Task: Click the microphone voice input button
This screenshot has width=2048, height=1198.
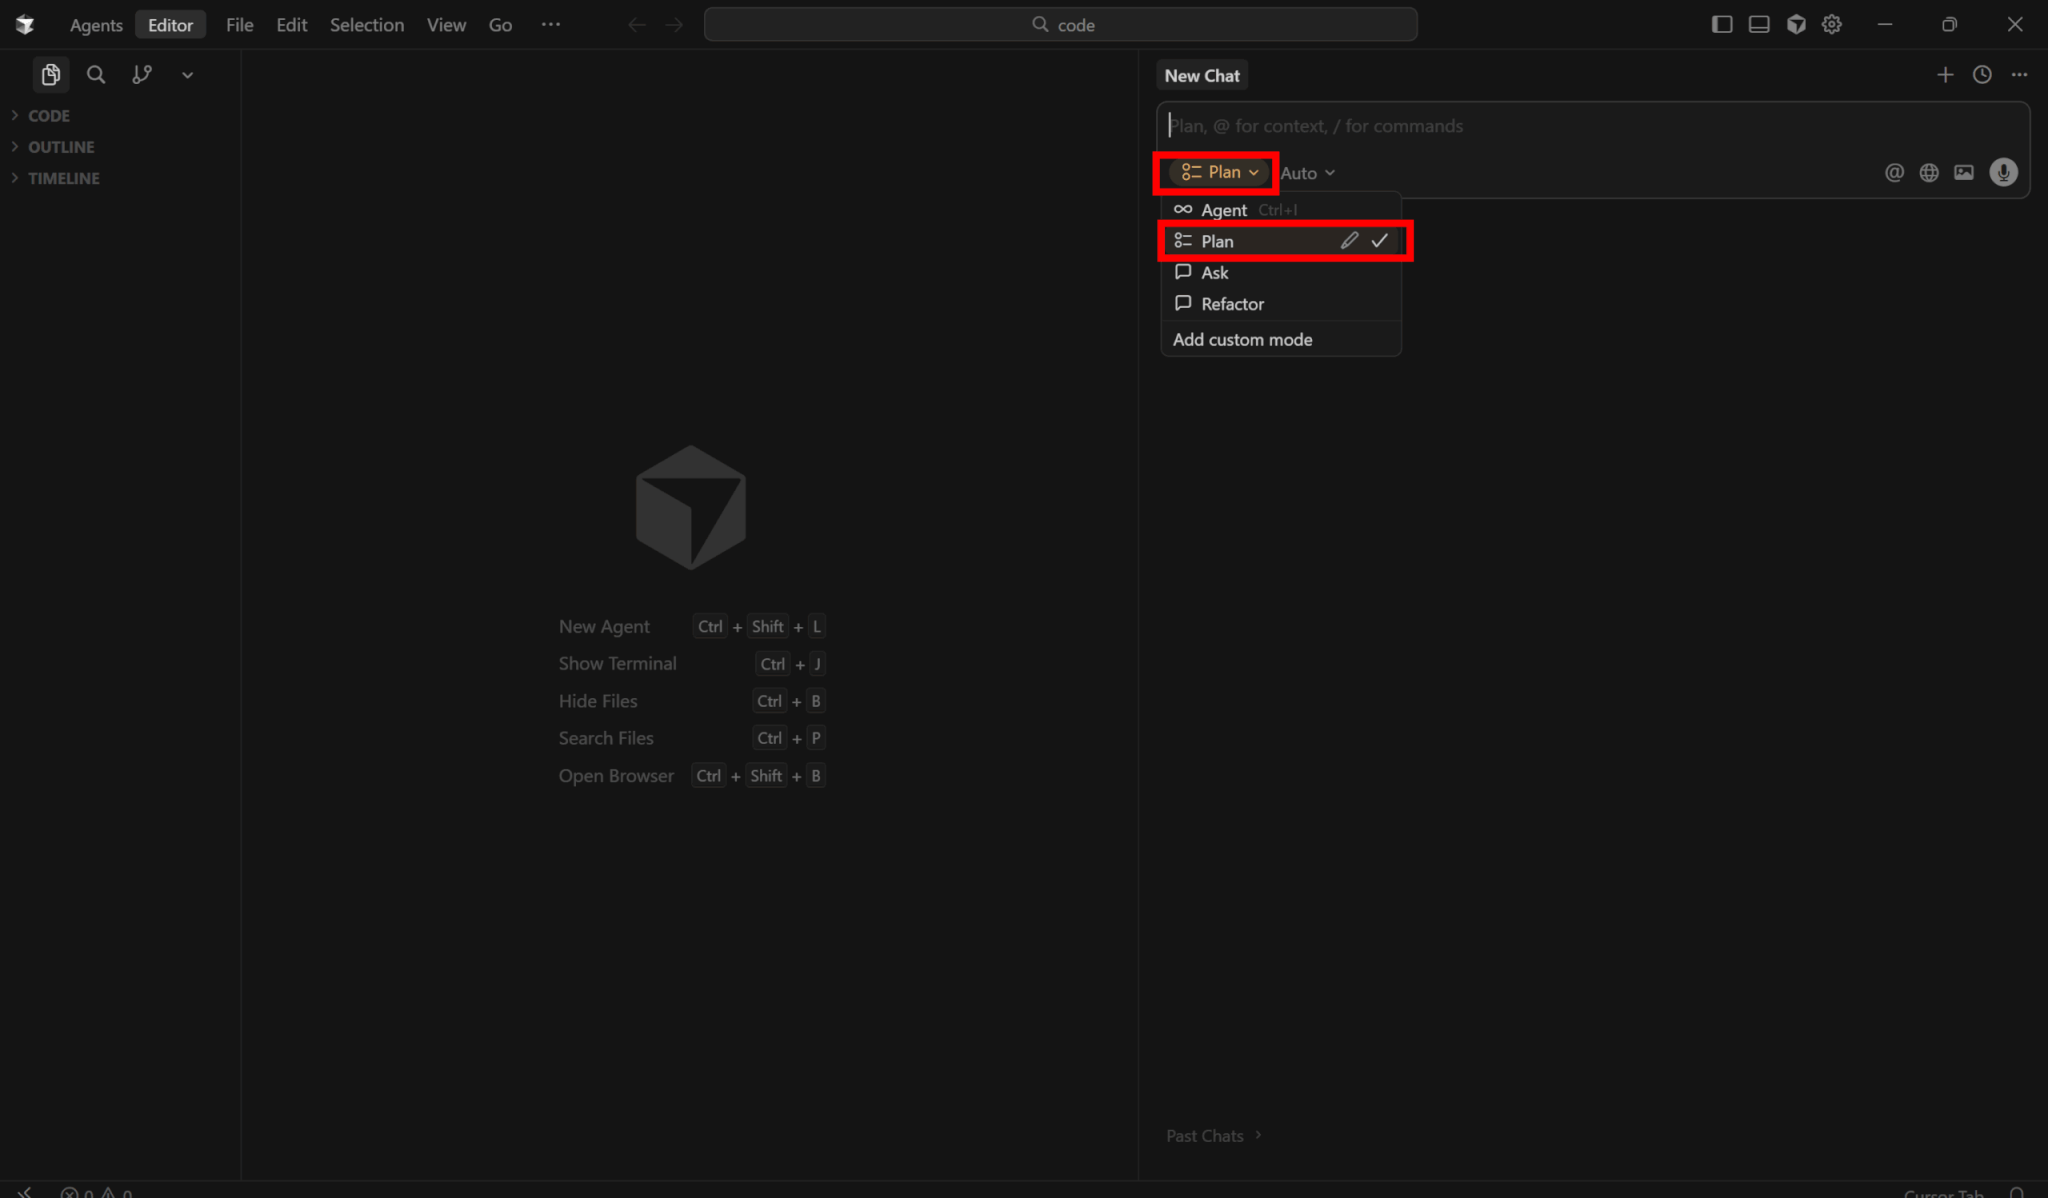Action: 2003,173
